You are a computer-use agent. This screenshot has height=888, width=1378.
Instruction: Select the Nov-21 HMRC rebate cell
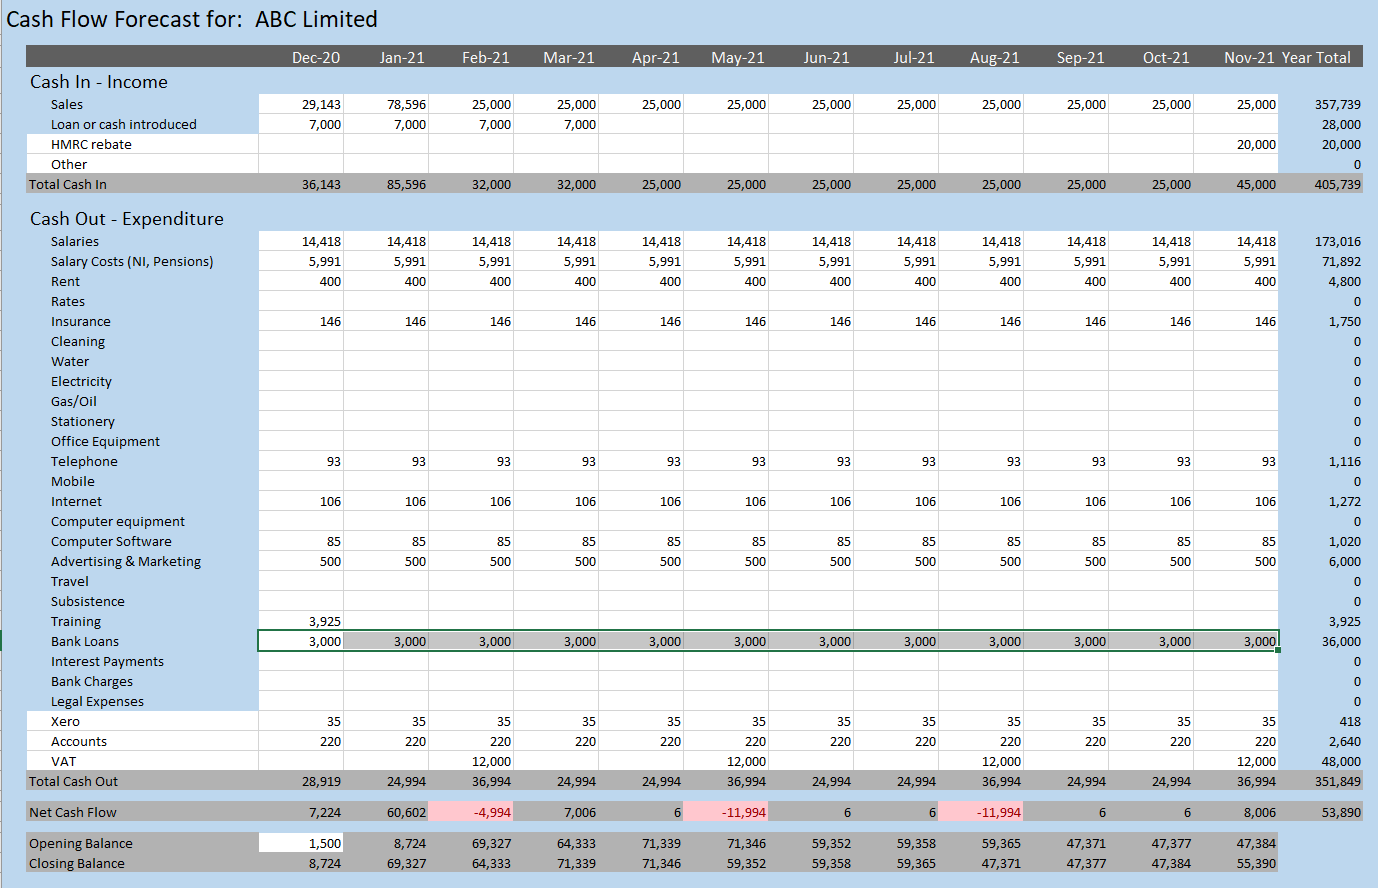coord(1236,144)
